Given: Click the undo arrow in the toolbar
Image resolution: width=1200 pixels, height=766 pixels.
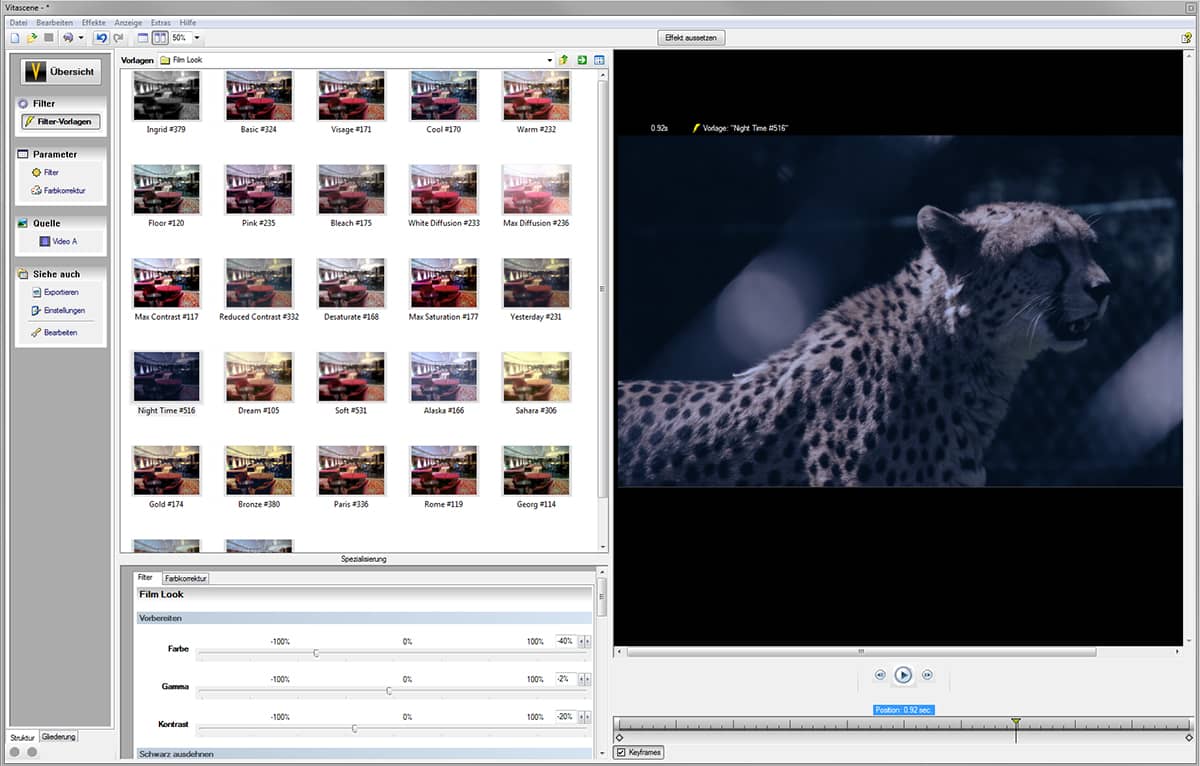Looking at the screenshot, I should click(101, 38).
